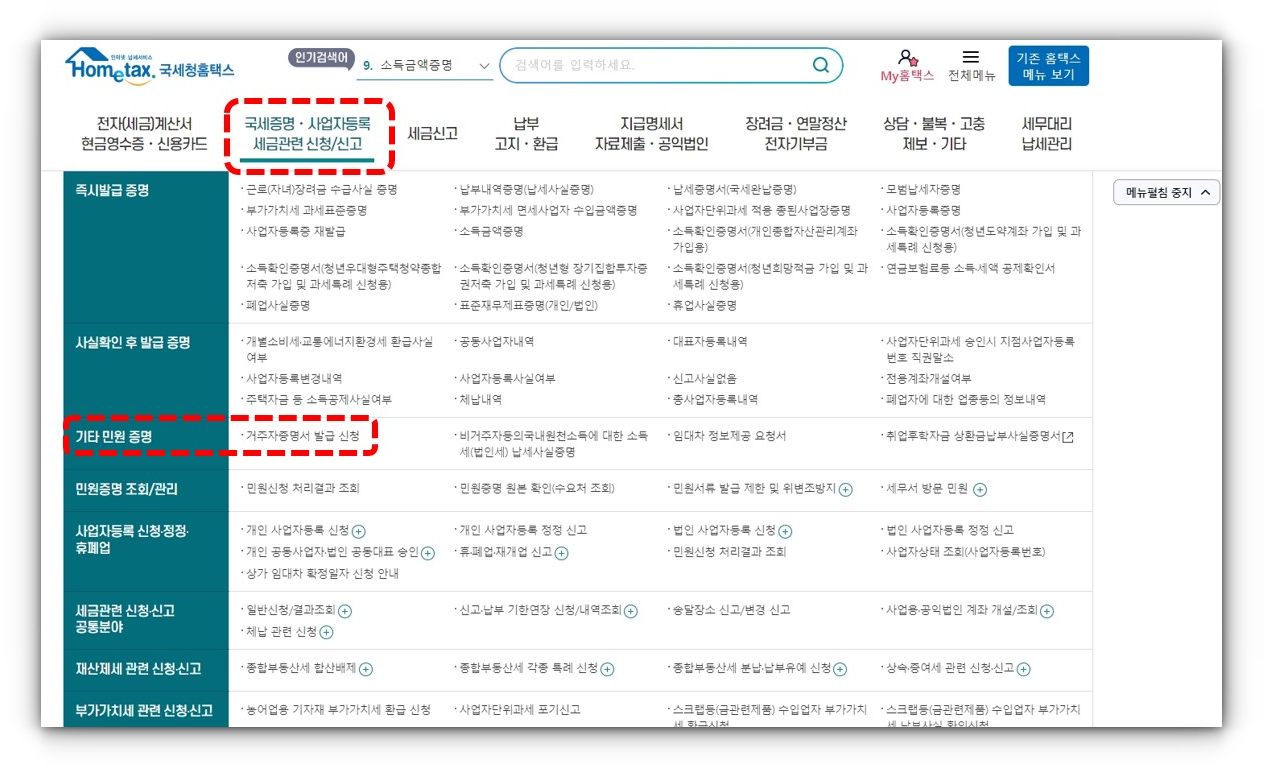Open 휴업사실증명 link
The image size is (1263, 769).
click(705, 306)
